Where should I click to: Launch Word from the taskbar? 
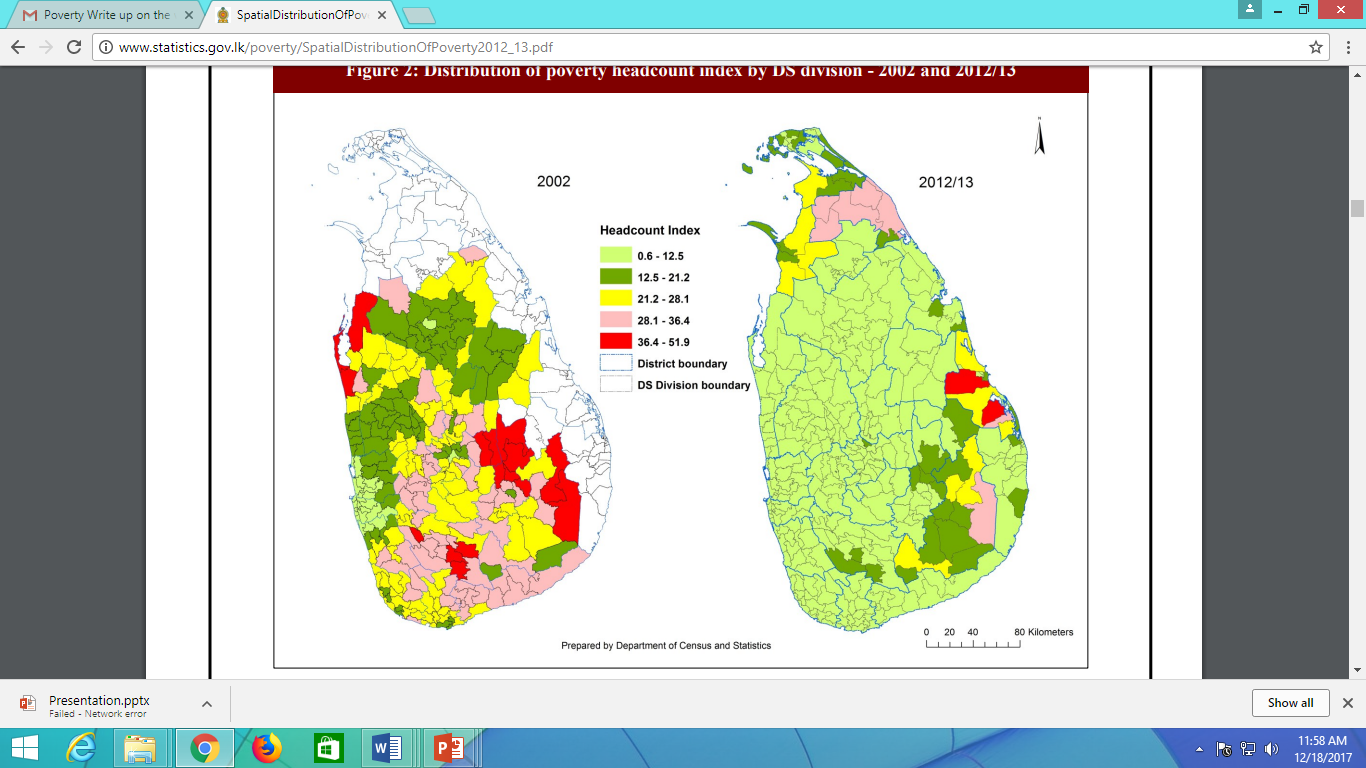[x=386, y=748]
